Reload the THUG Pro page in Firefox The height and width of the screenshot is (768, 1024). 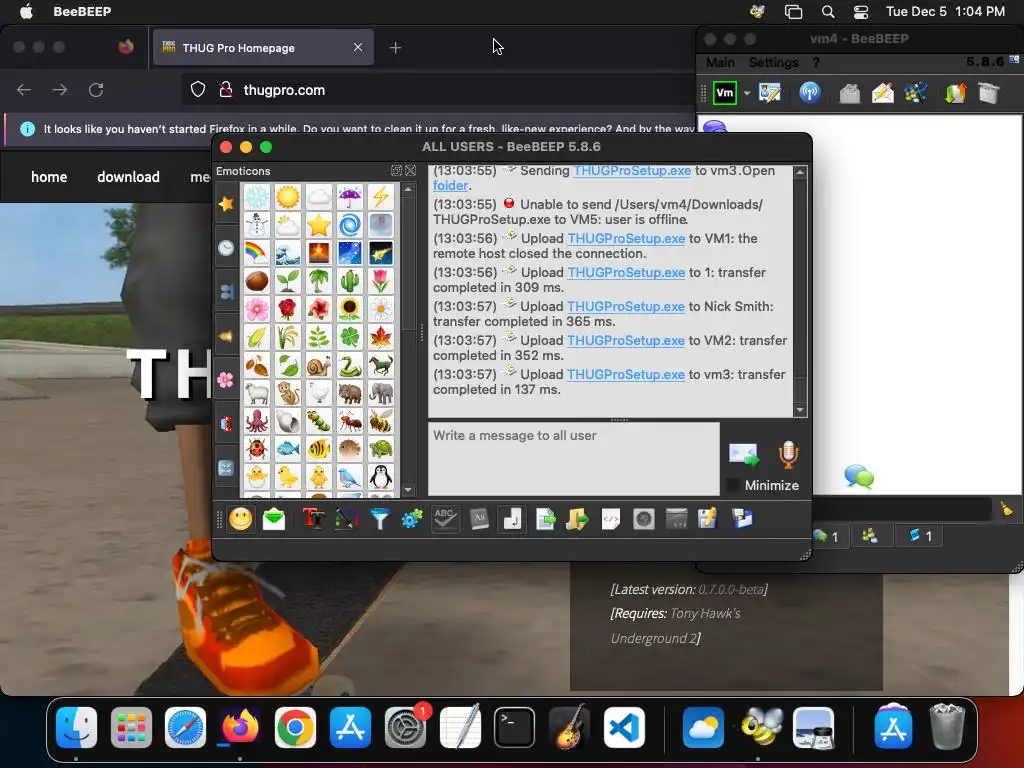click(x=96, y=90)
